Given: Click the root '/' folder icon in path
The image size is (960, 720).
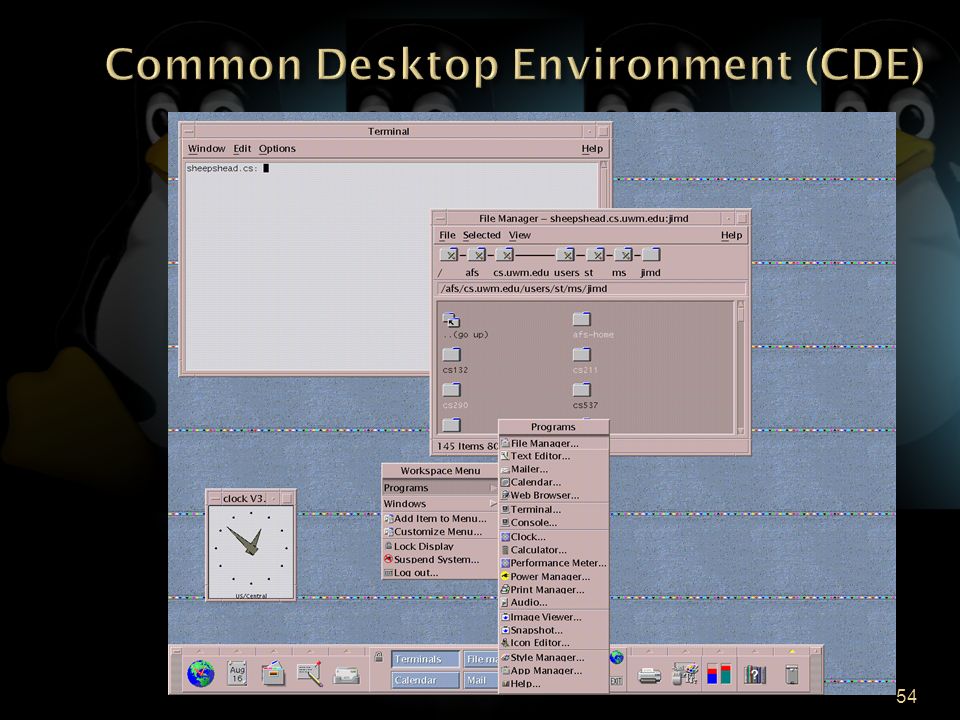Looking at the screenshot, I should point(449,255).
